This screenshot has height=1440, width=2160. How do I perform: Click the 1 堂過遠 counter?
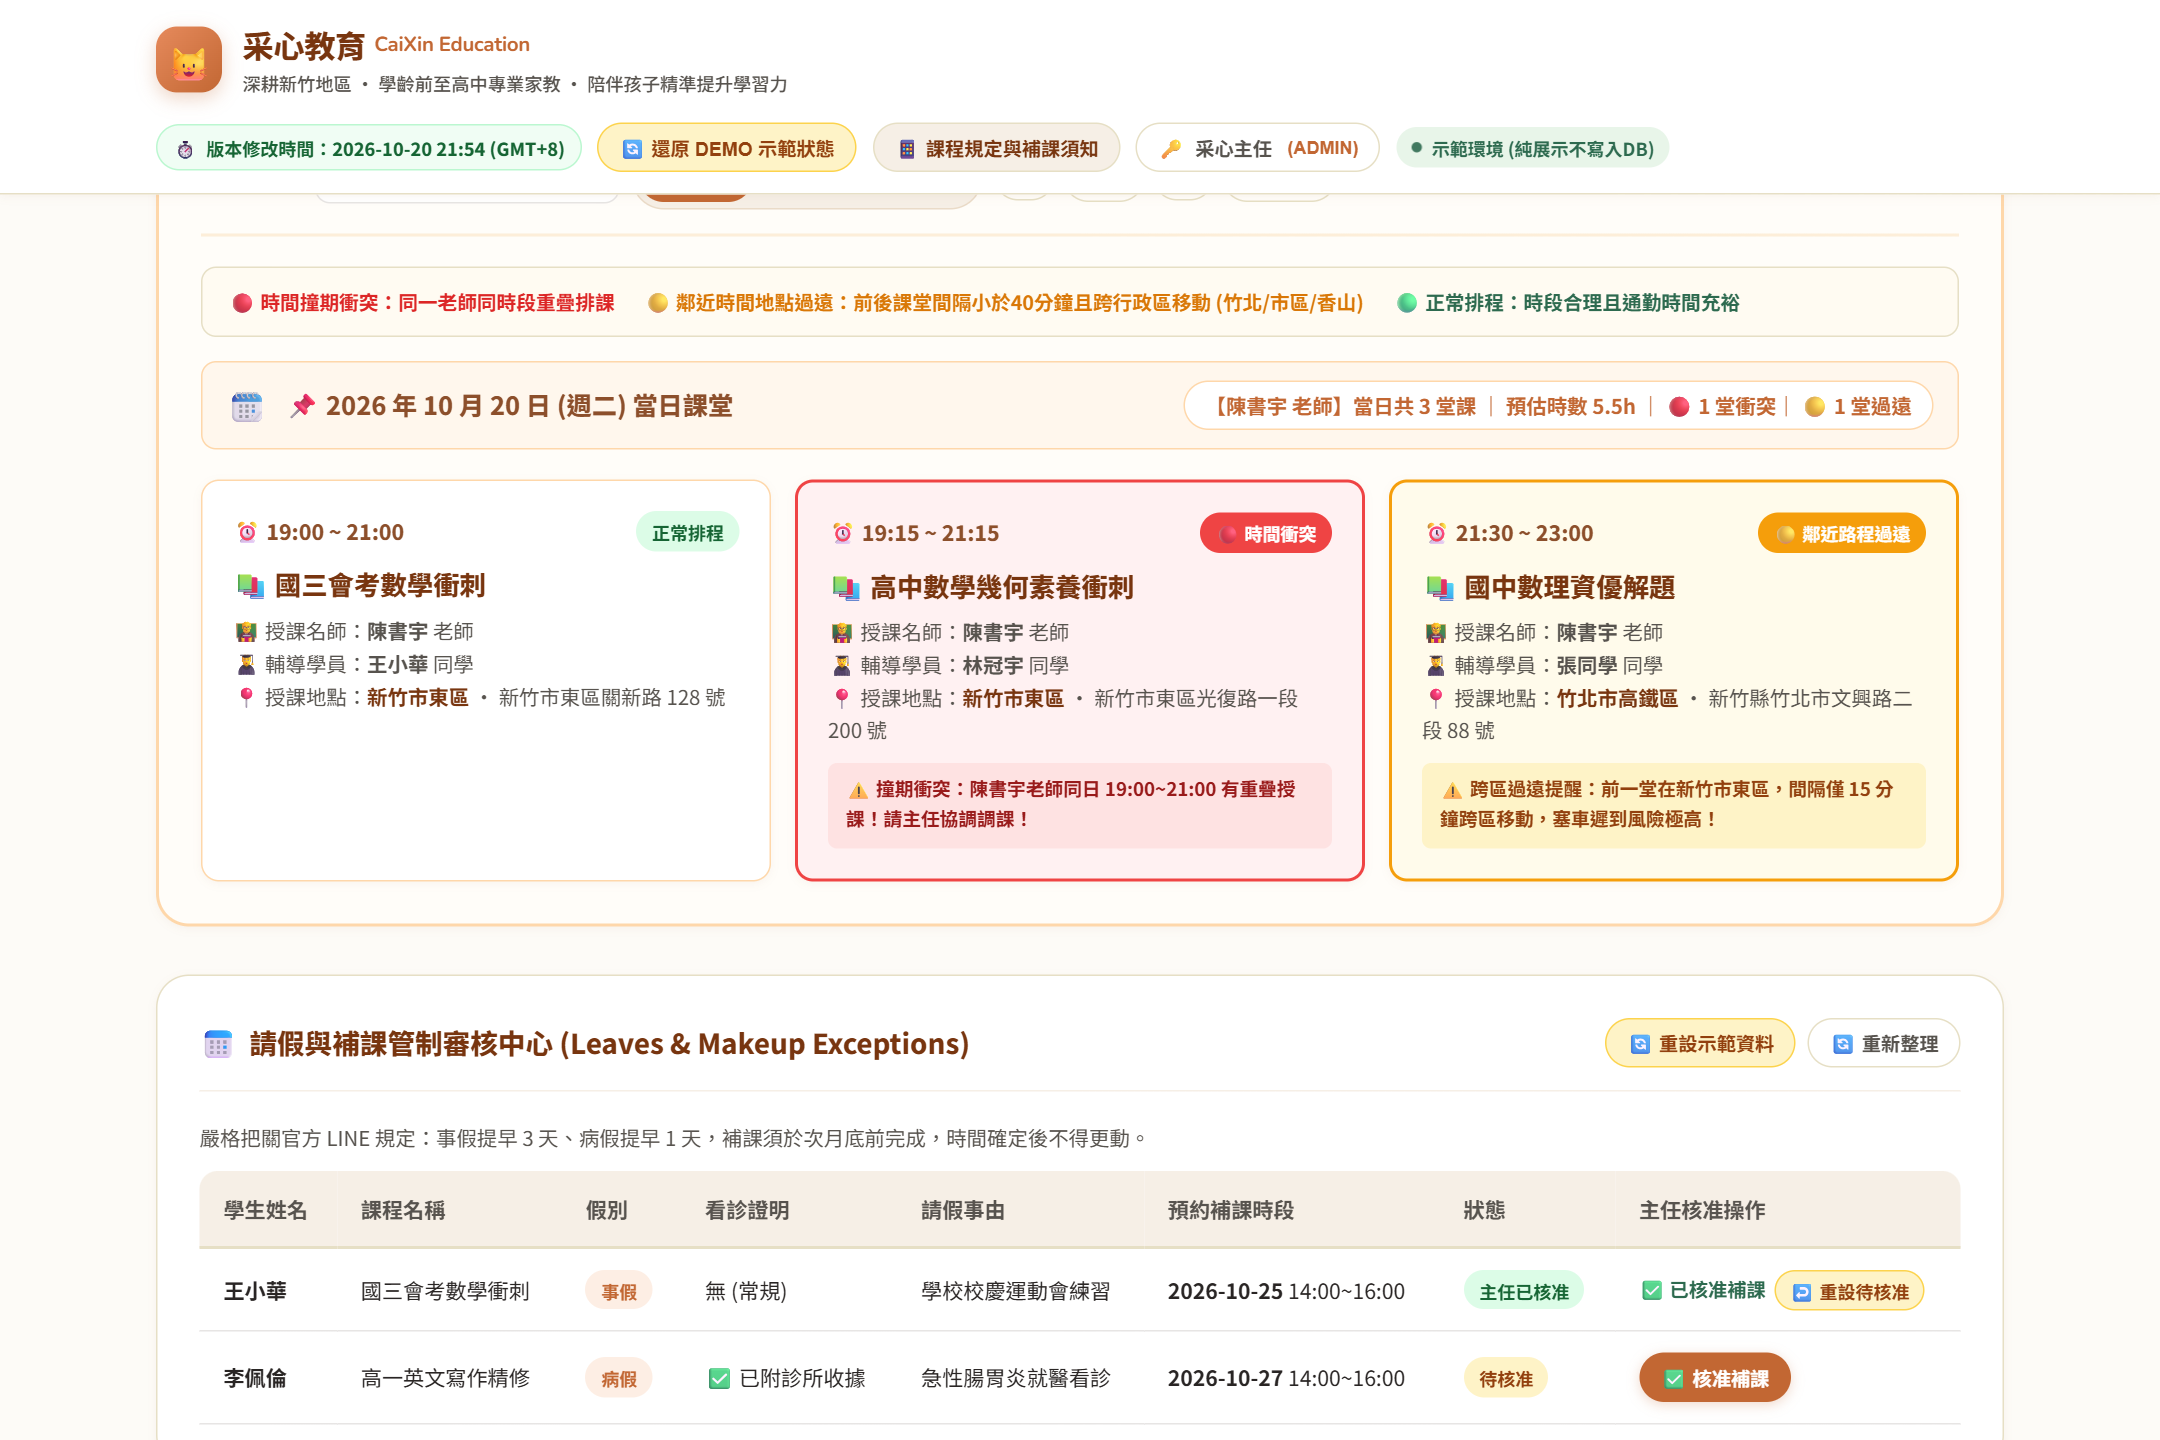tap(1858, 407)
